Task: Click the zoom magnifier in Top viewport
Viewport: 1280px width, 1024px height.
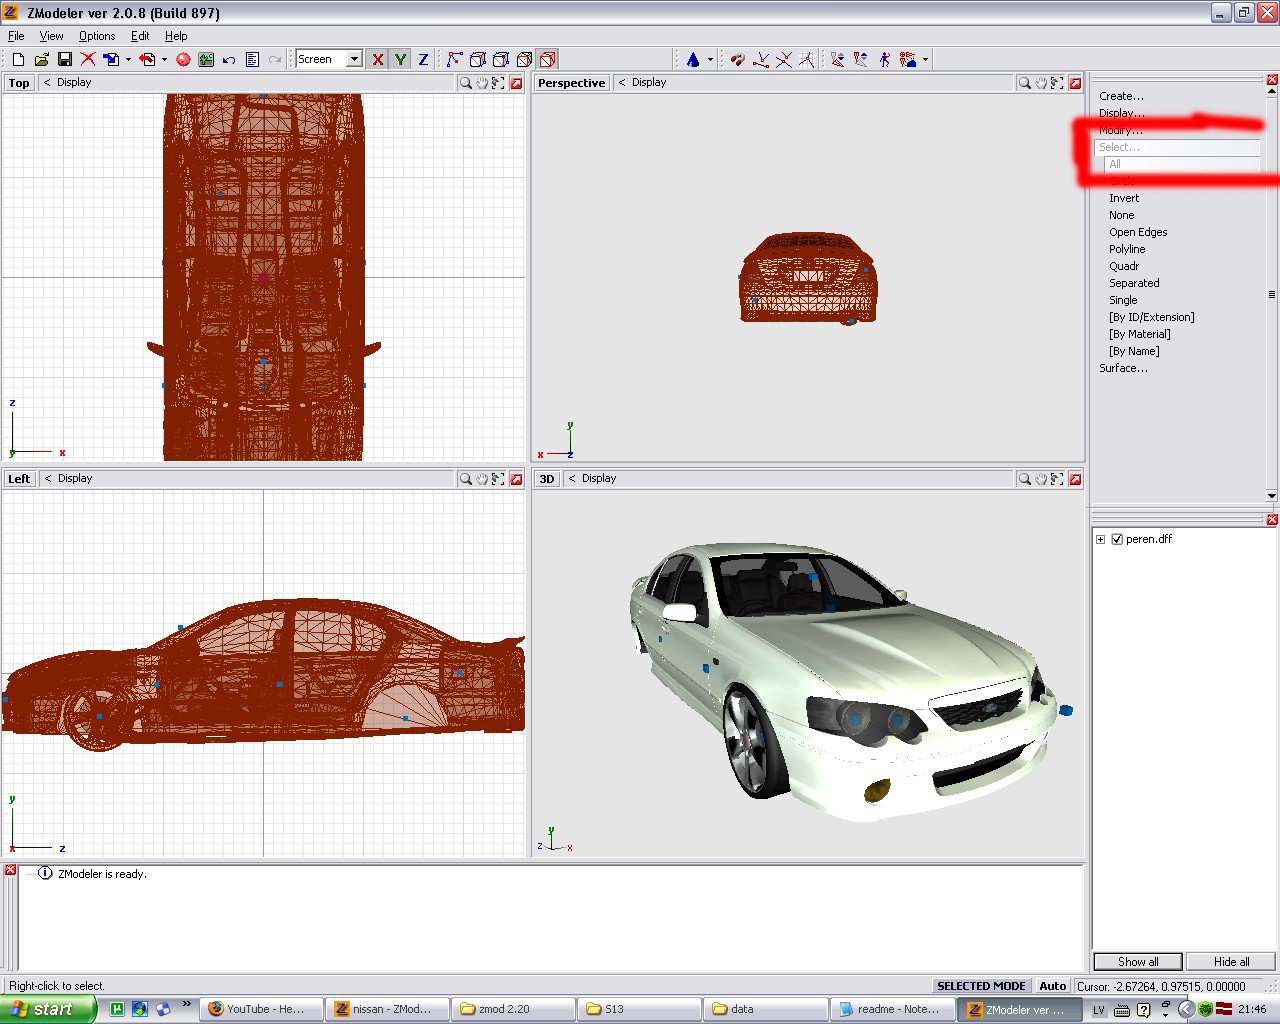Action: [x=465, y=84]
